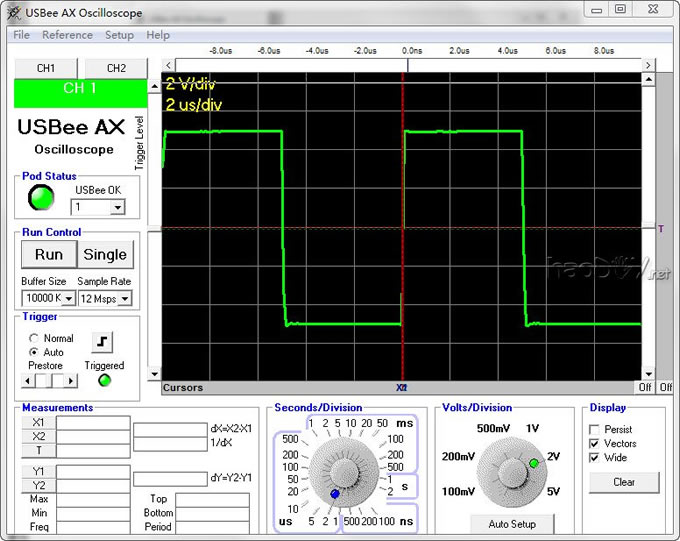Expand the USBee pod number dropdown
This screenshot has width=680, height=541.
click(117, 207)
